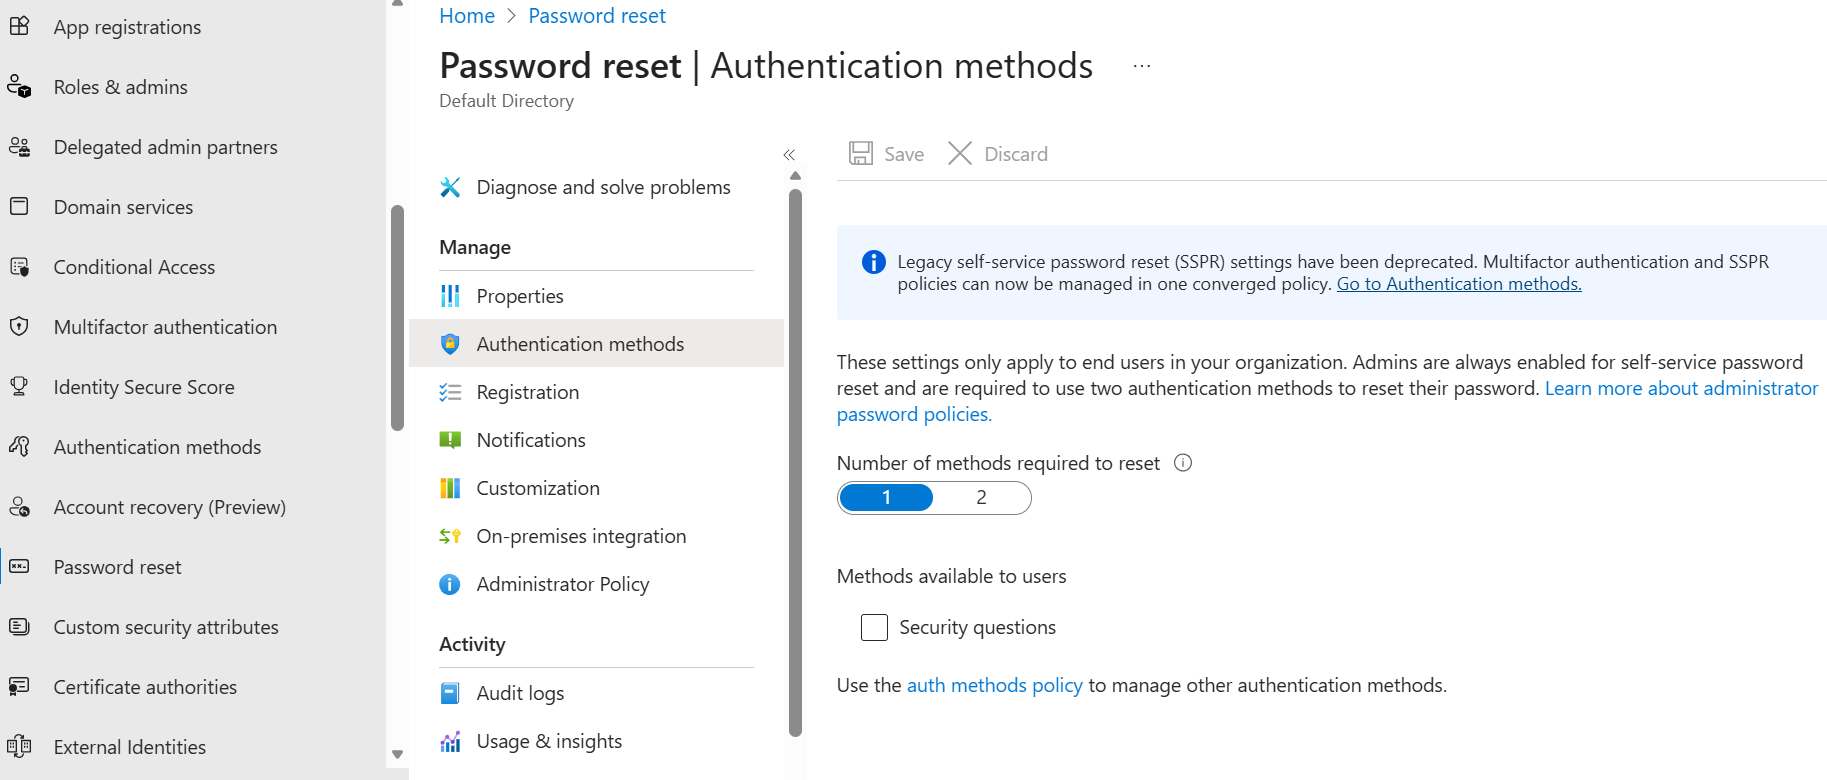
Task: Click the App registrations icon
Action: [x=19, y=26]
